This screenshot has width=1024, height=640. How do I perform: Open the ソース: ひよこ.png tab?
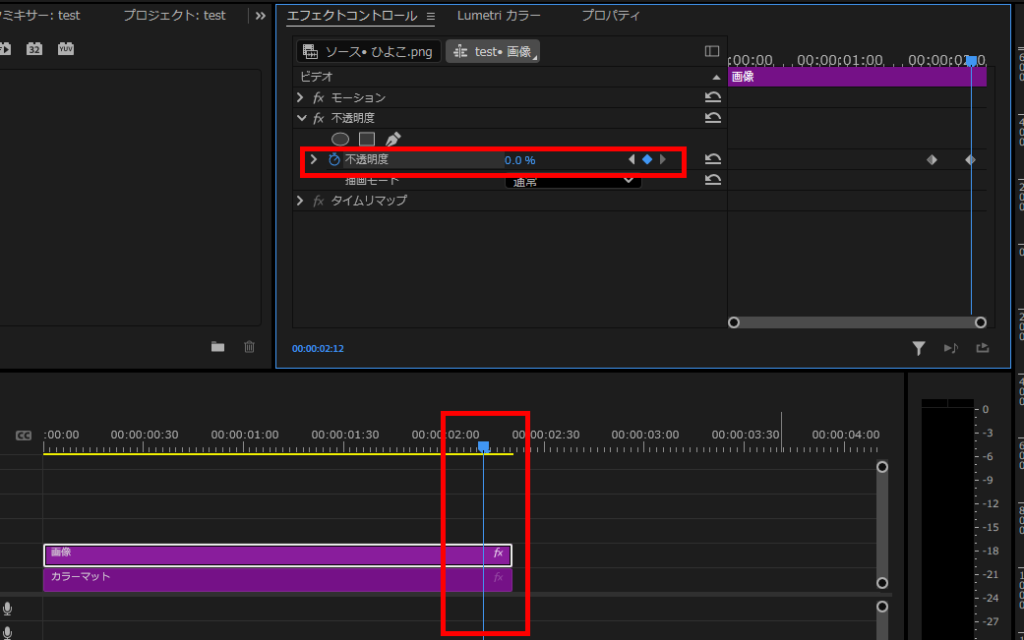tap(367, 49)
